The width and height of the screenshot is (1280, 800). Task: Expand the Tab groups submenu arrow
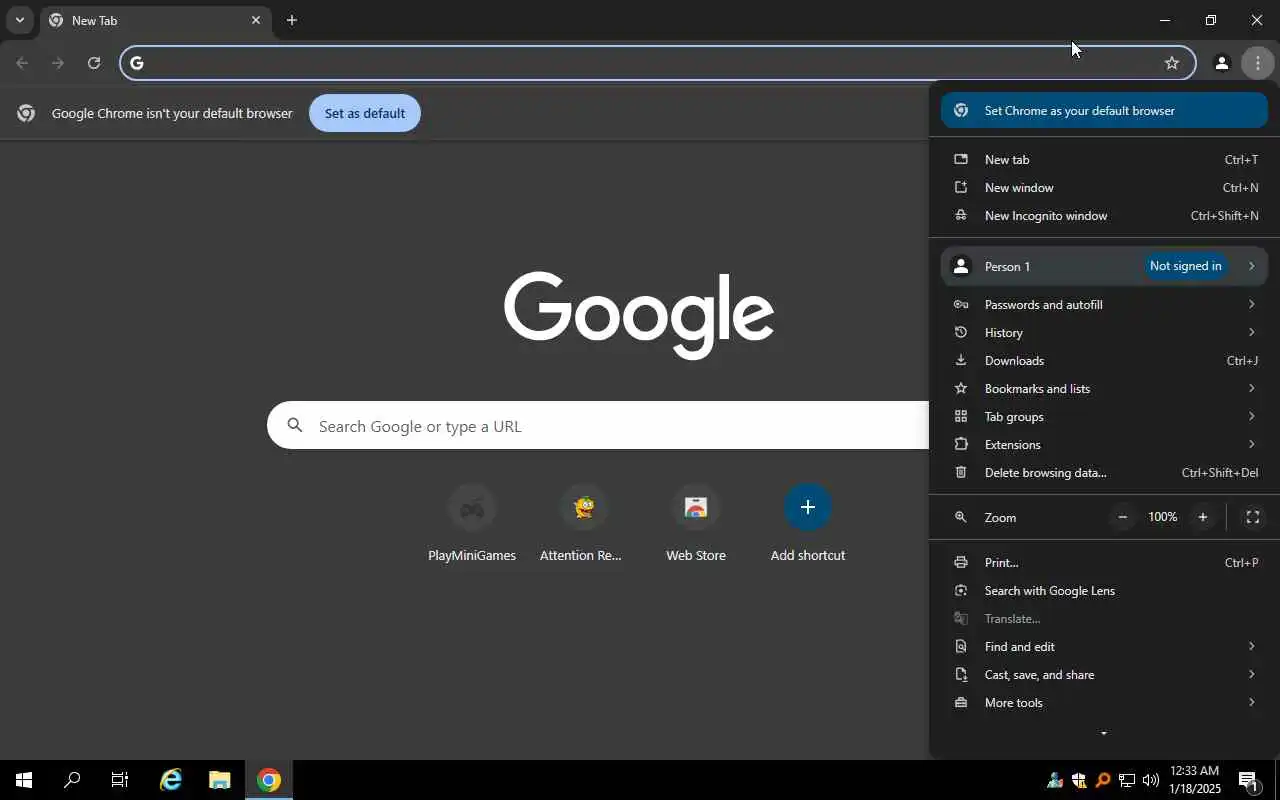(1251, 416)
